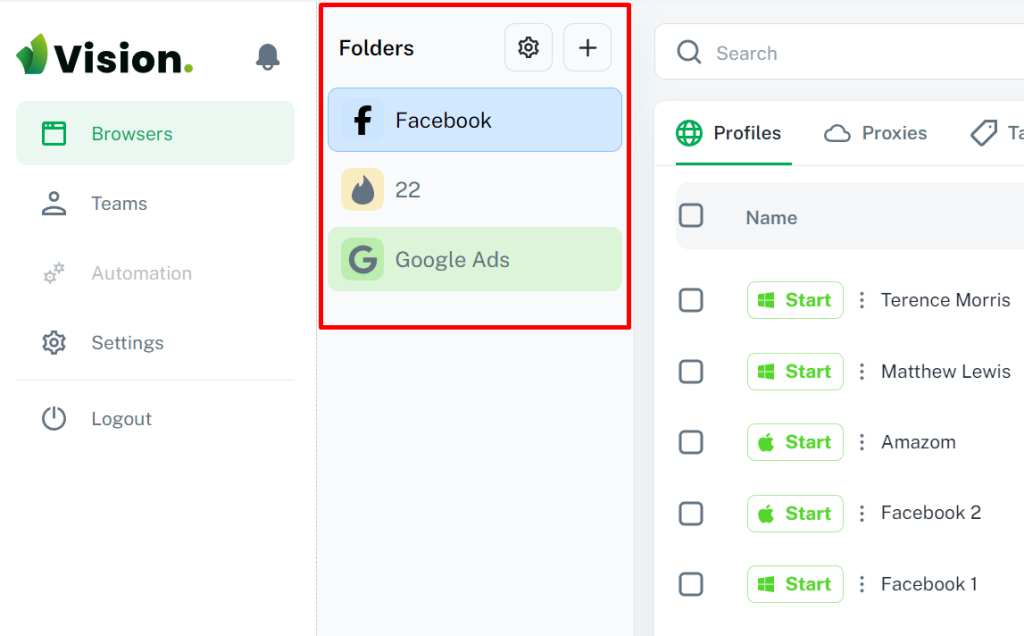
Task: Open the folder named 22
Action: [x=475, y=189]
